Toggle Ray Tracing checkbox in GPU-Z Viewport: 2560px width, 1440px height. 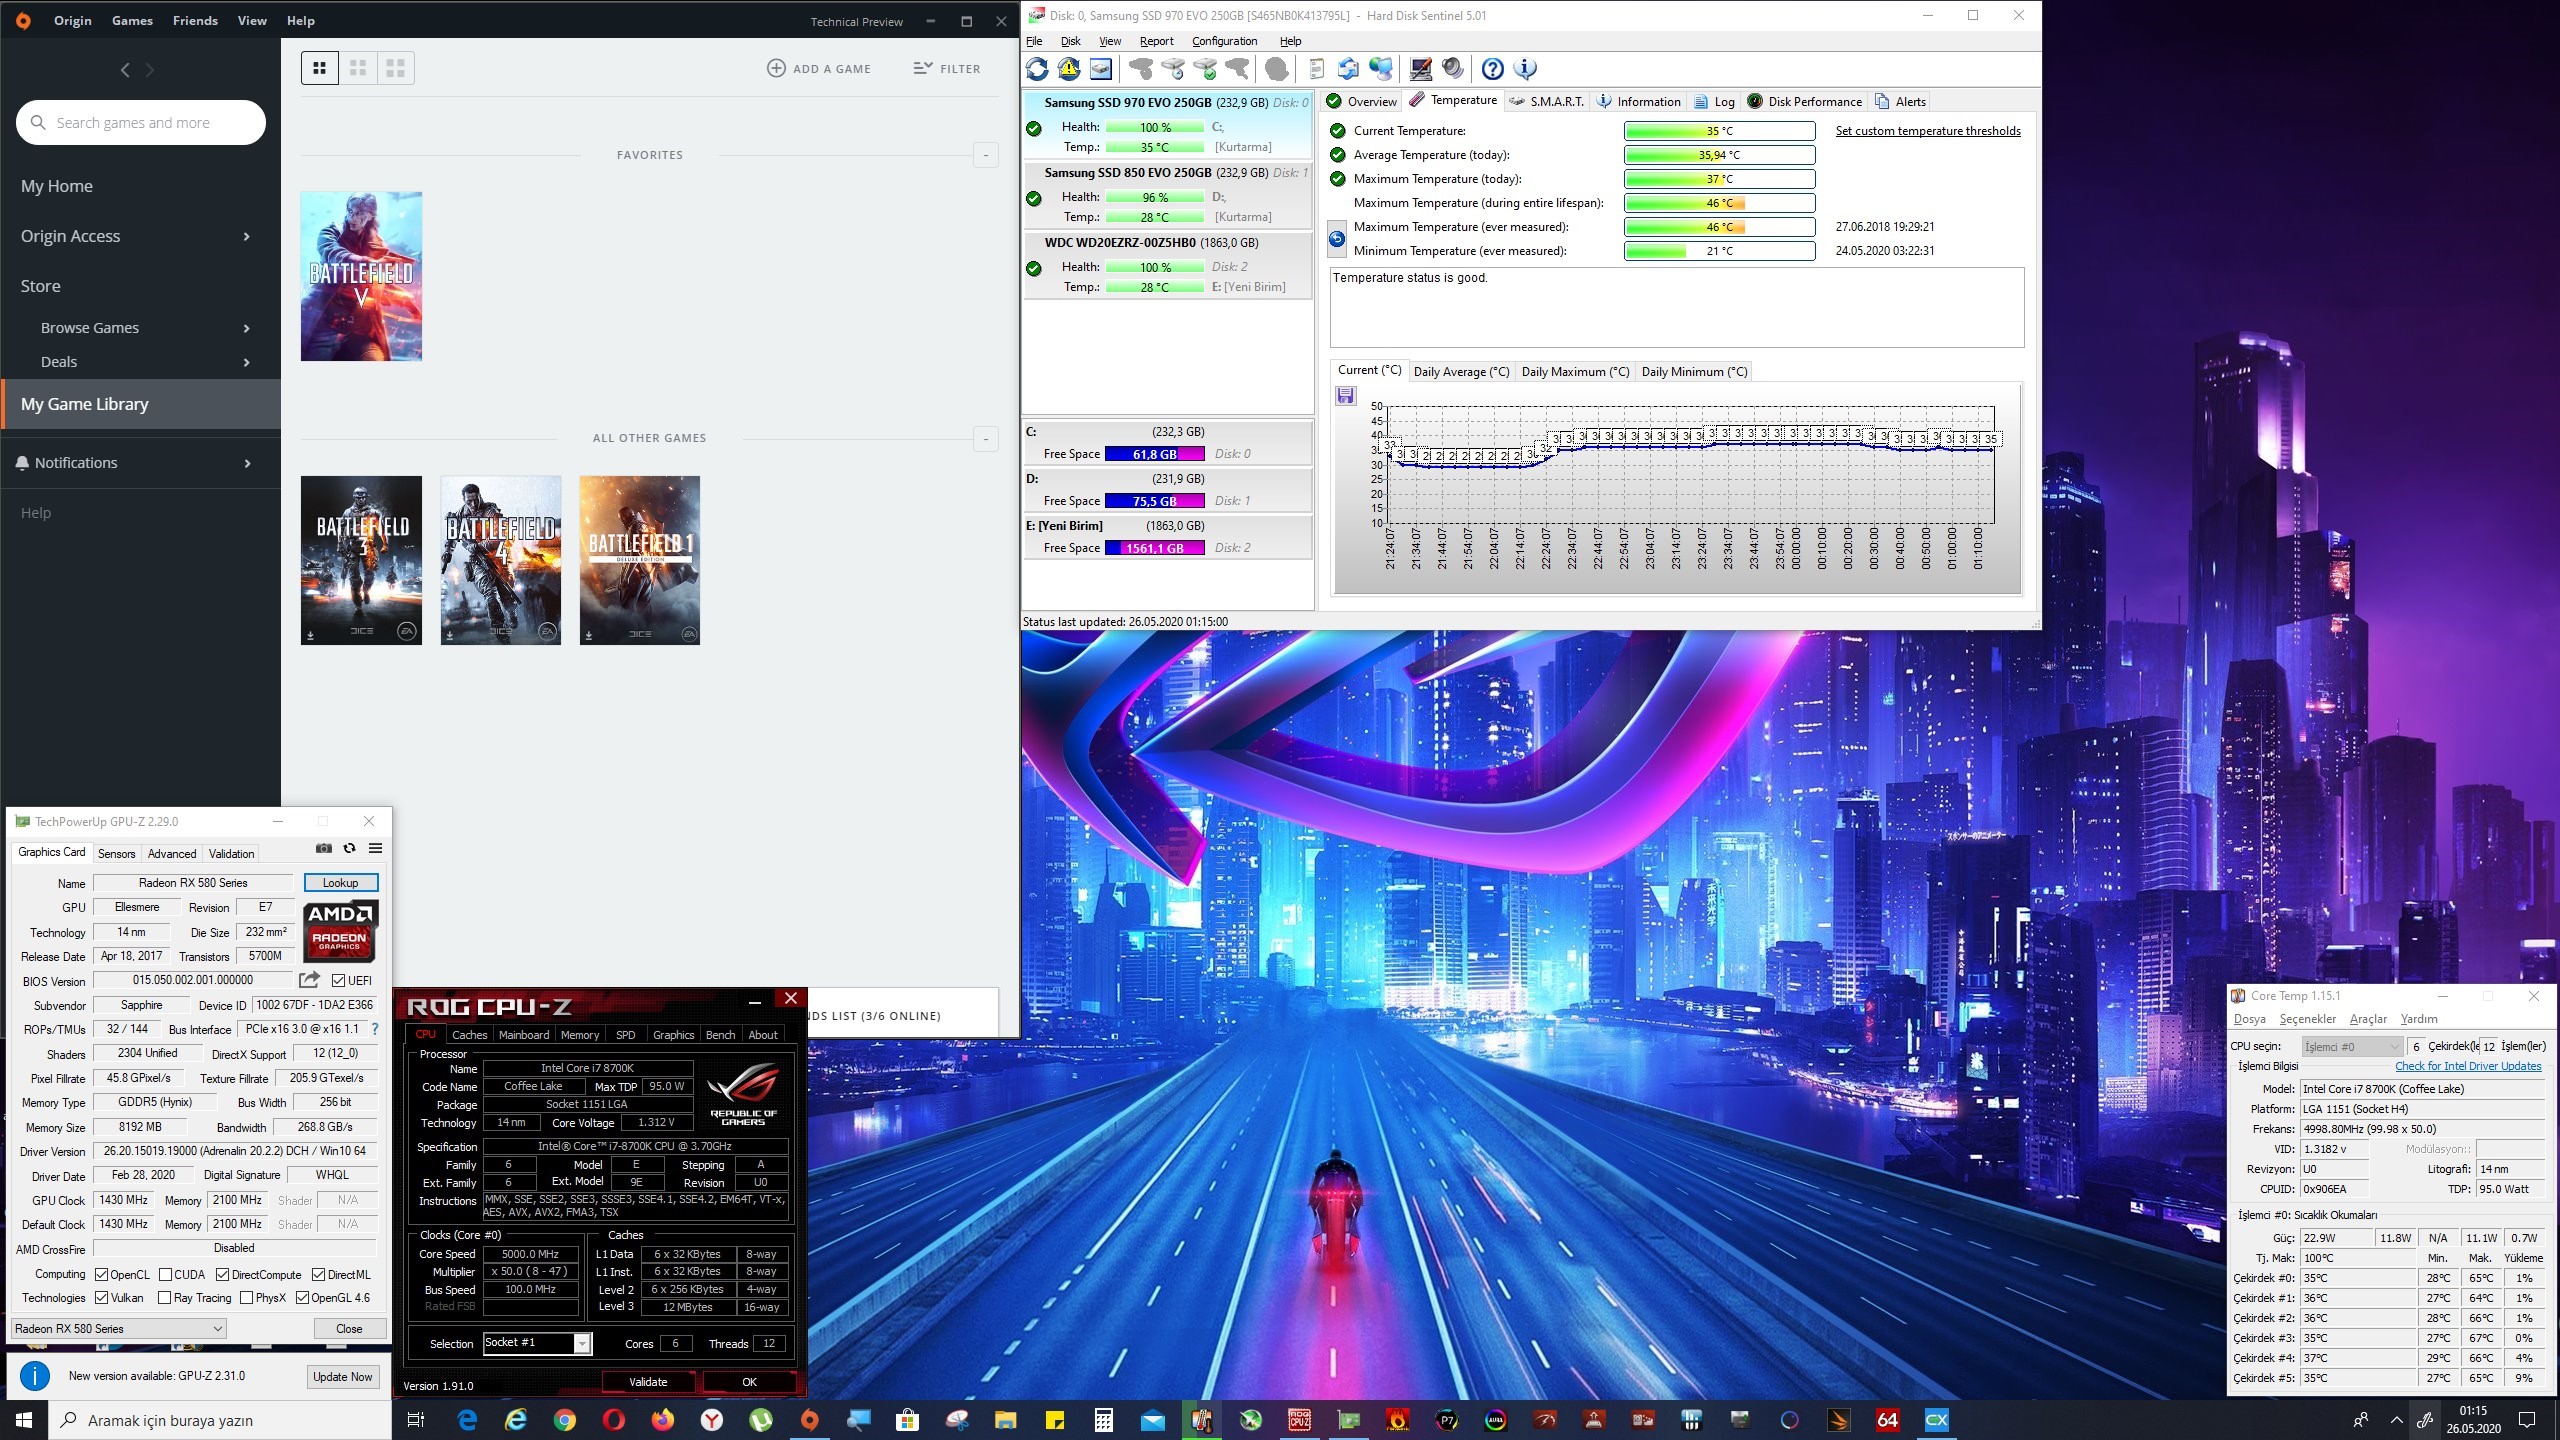164,1298
